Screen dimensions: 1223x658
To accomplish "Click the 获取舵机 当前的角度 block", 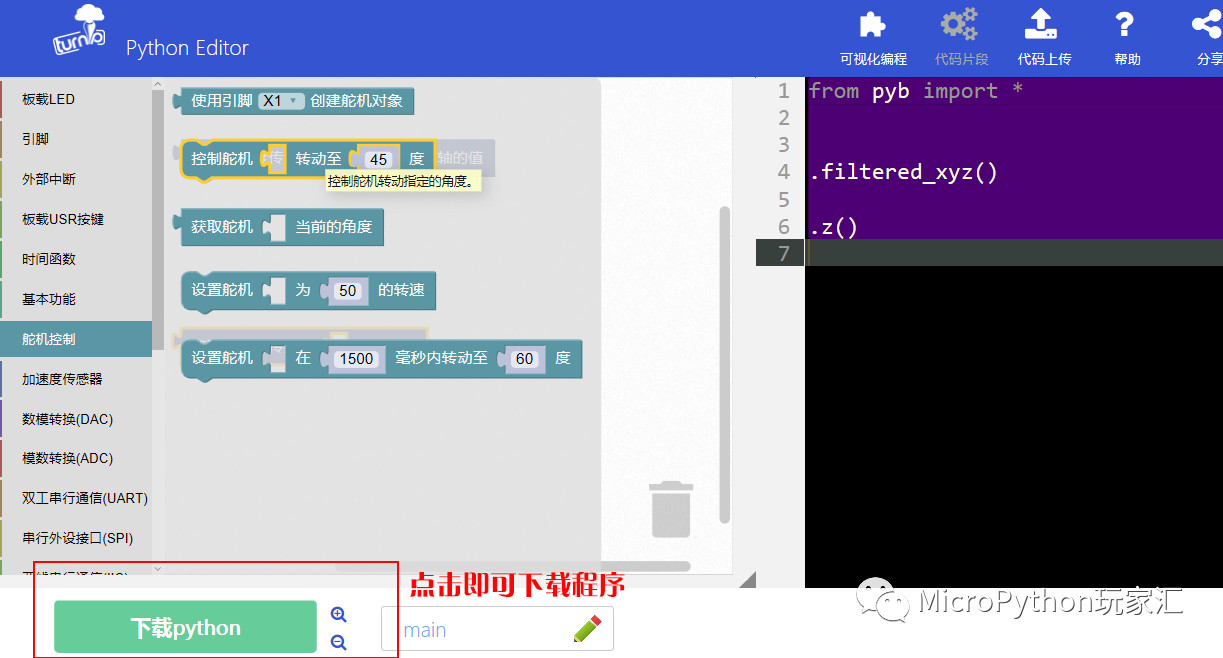I will pos(279,227).
